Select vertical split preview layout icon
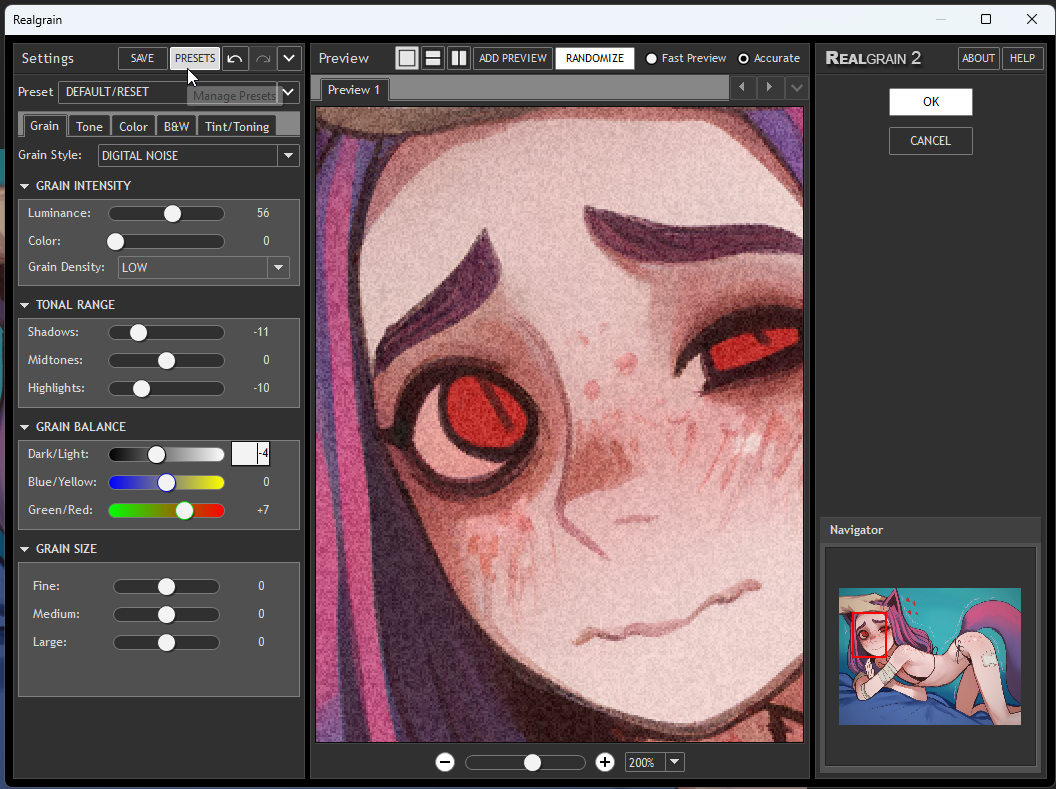1056x789 pixels. coord(459,59)
